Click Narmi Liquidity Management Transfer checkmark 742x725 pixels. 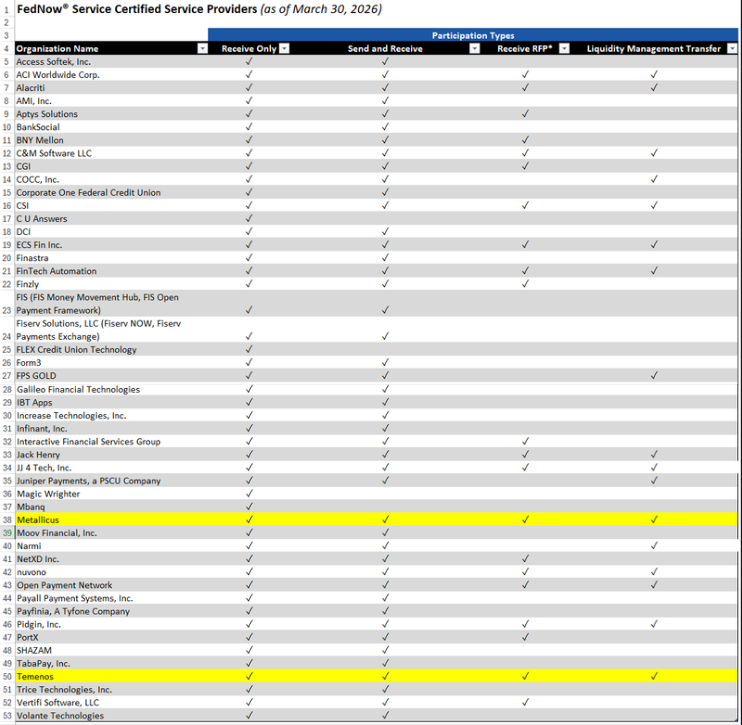(x=654, y=546)
